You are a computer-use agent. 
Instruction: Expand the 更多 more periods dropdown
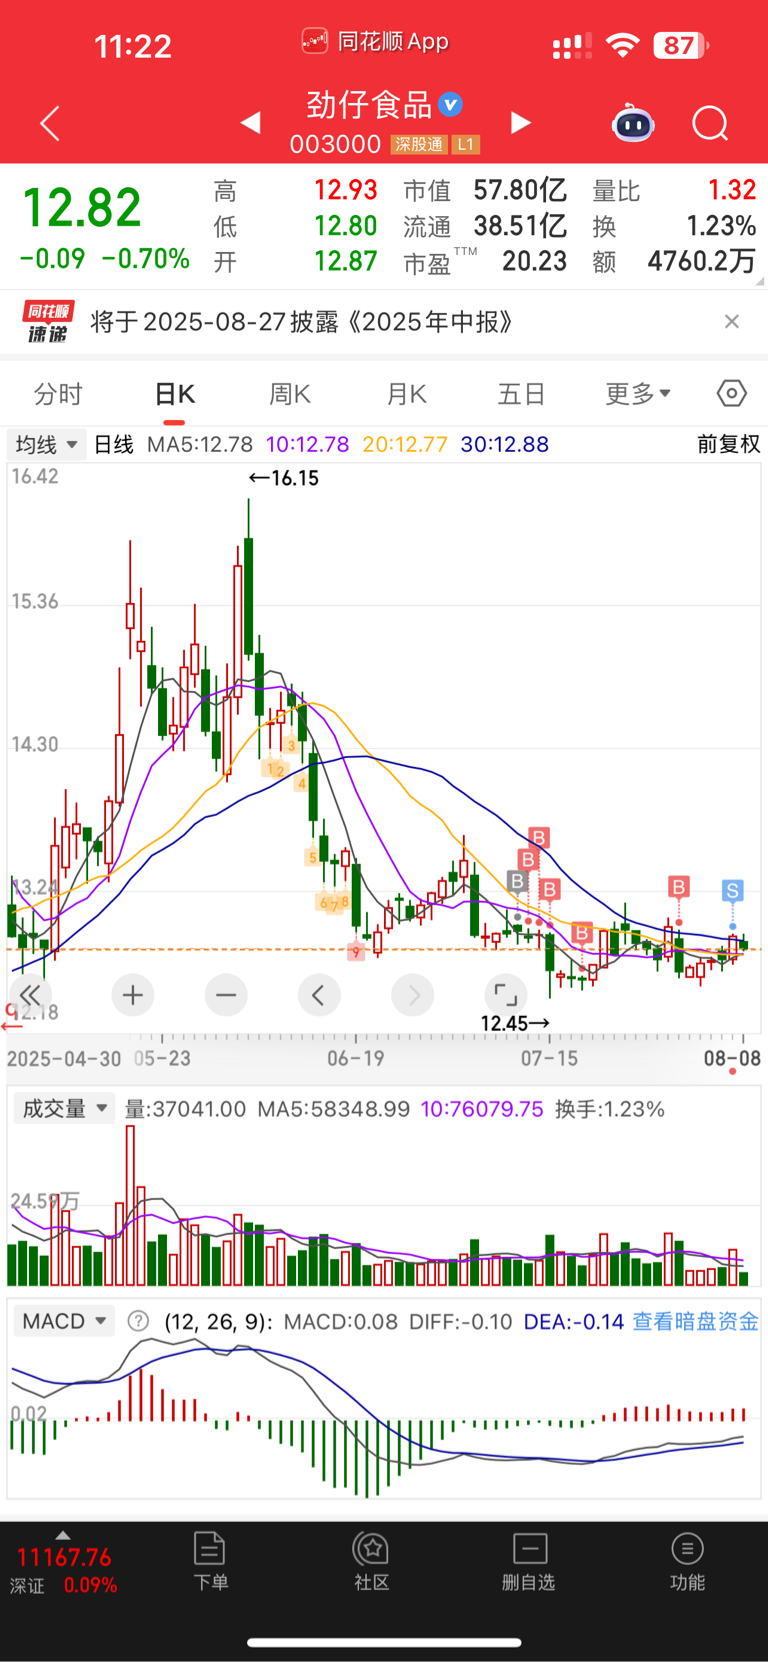(638, 394)
